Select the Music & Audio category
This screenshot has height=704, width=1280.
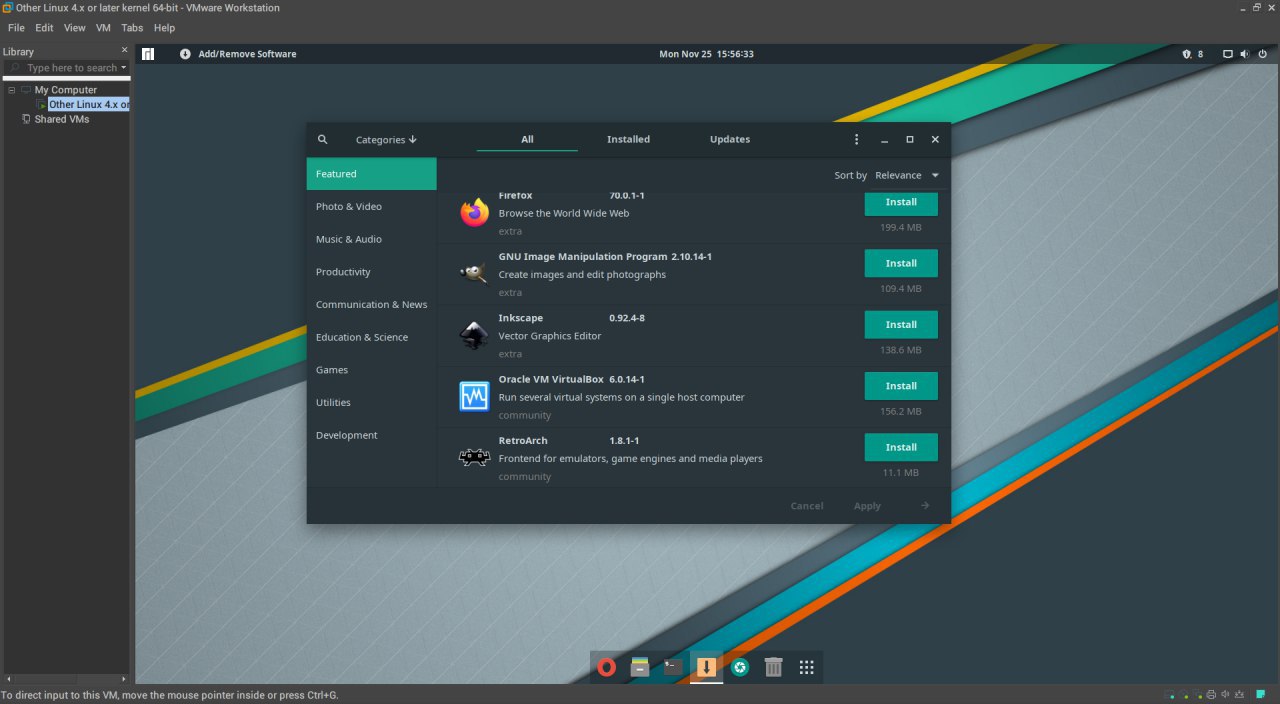(x=372, y=240)
